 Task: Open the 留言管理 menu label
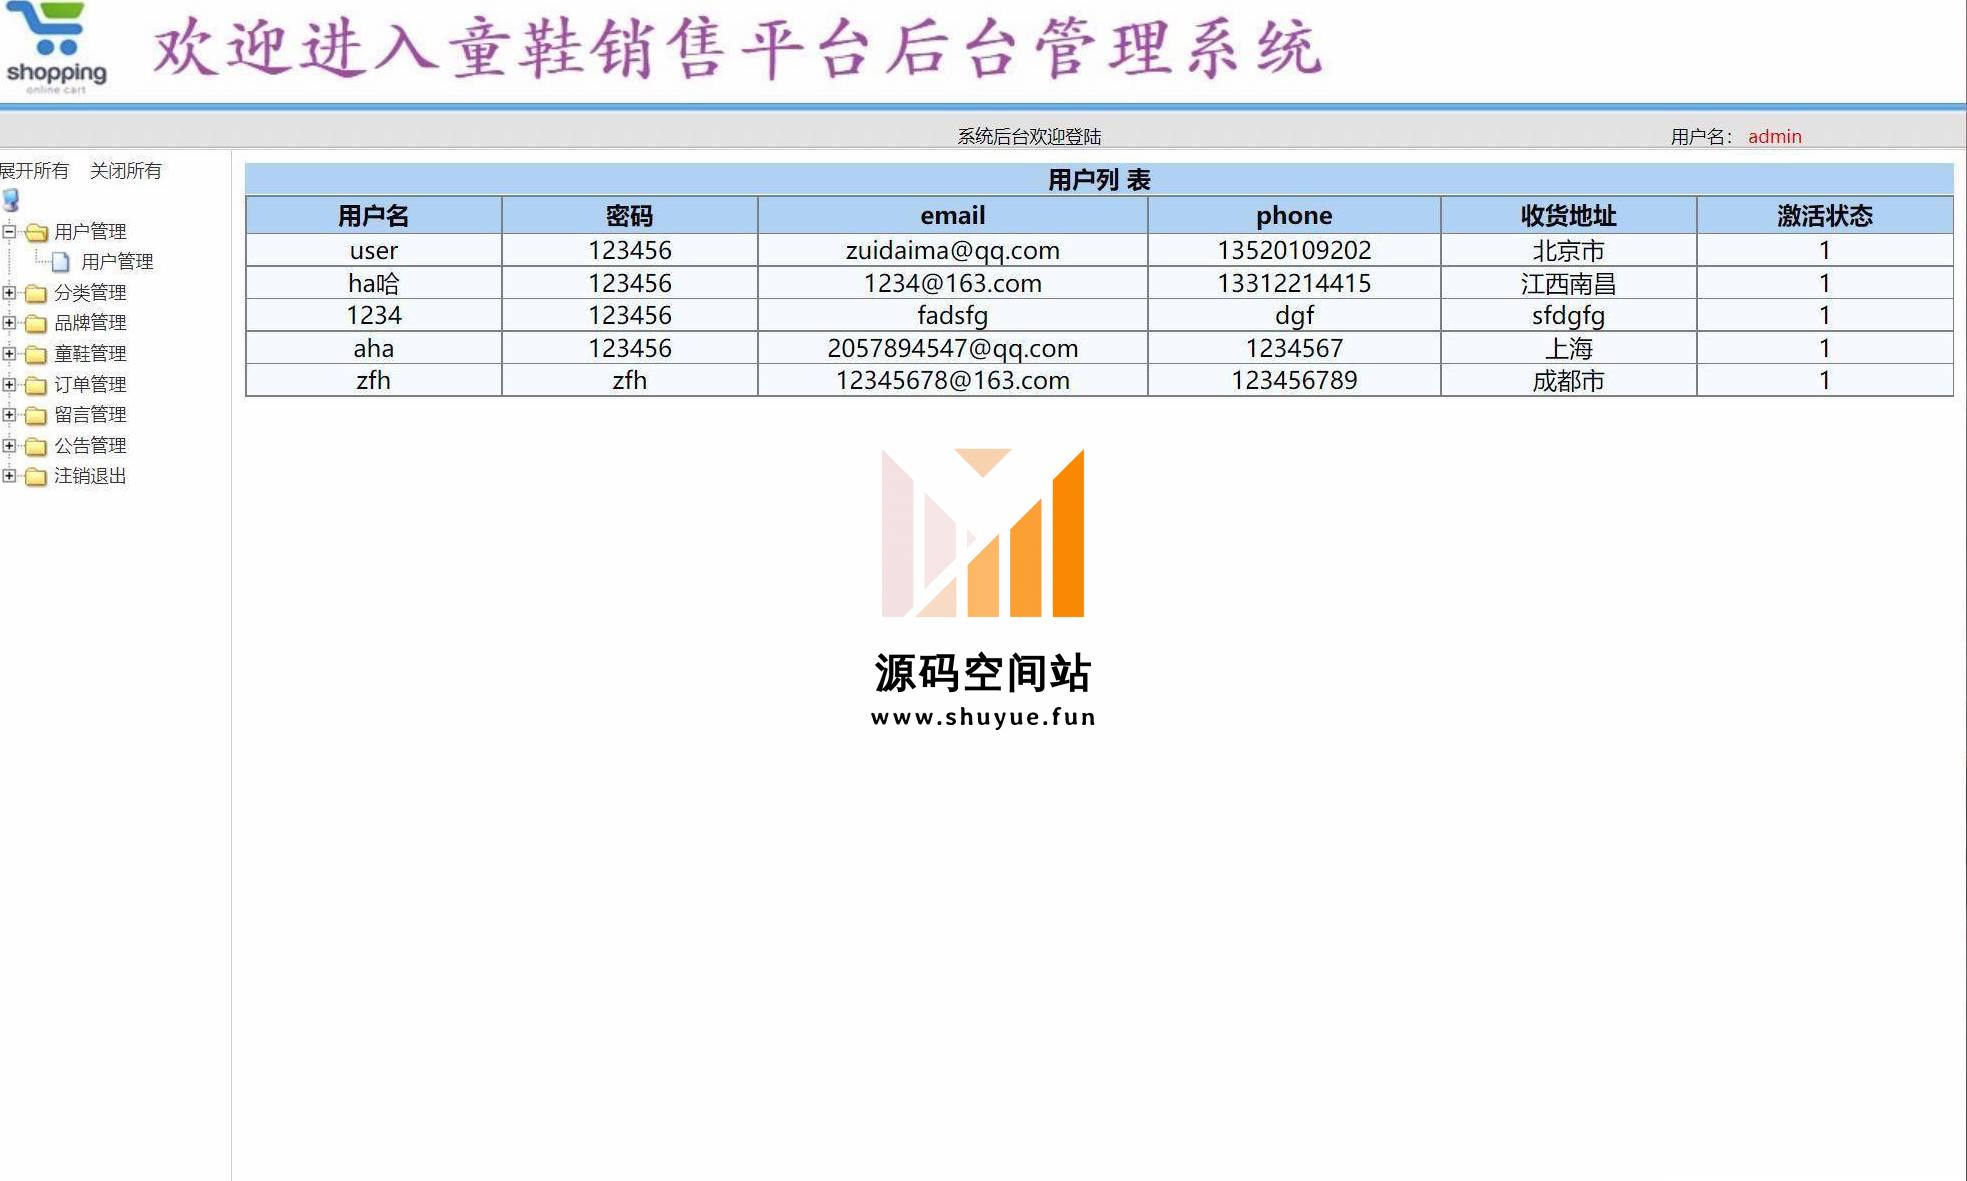[x=90, y=415]
